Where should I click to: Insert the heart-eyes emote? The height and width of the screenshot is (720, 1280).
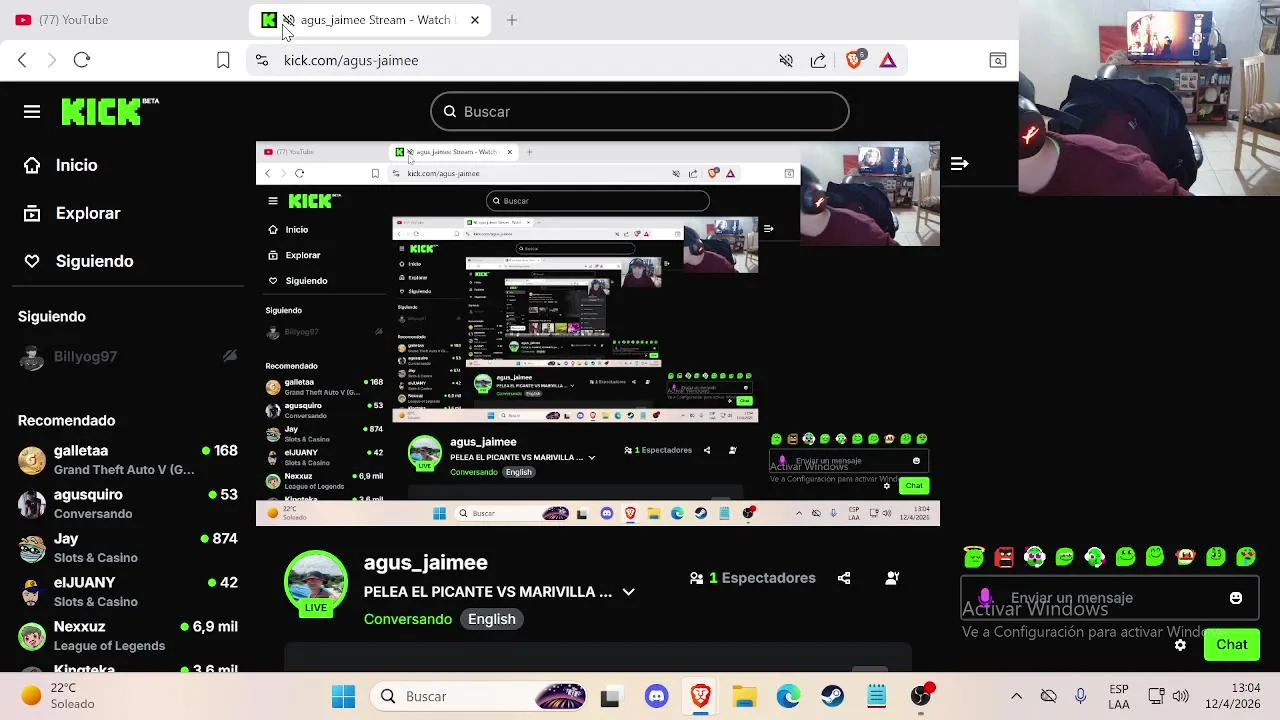[1246, 556]
